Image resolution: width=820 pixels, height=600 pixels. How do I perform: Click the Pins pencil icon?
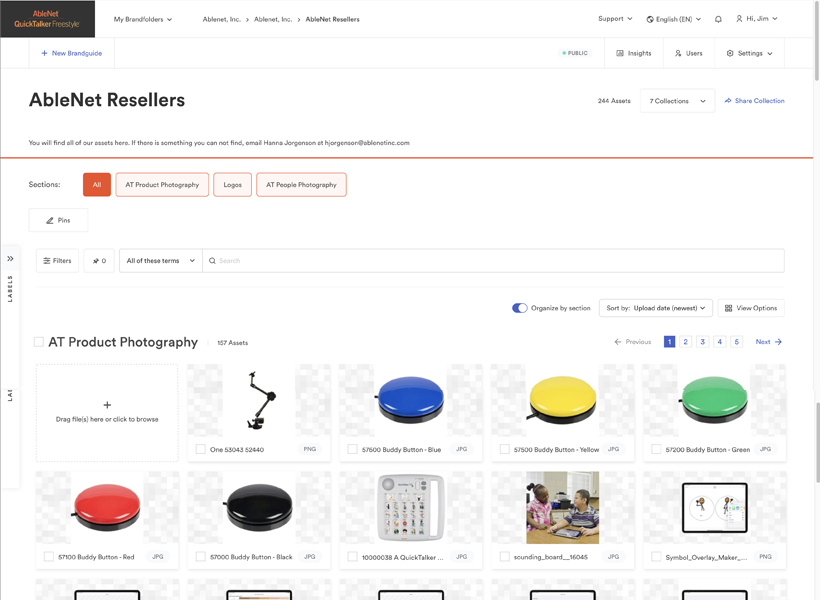[x=50, y=220]
